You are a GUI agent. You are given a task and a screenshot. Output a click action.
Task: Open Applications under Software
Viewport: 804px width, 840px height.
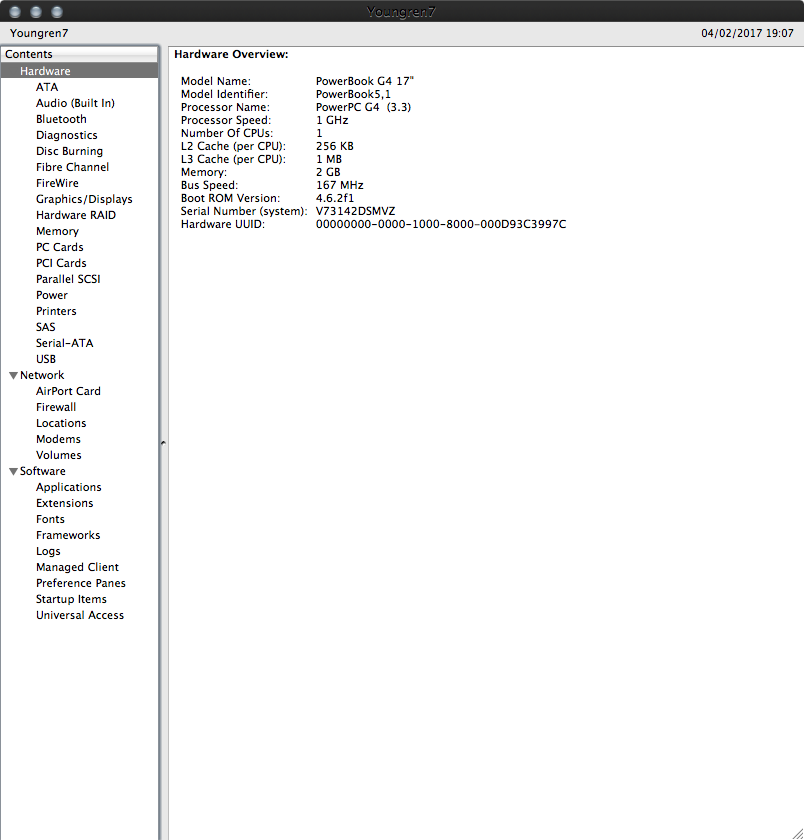click(x=69, y=487)
